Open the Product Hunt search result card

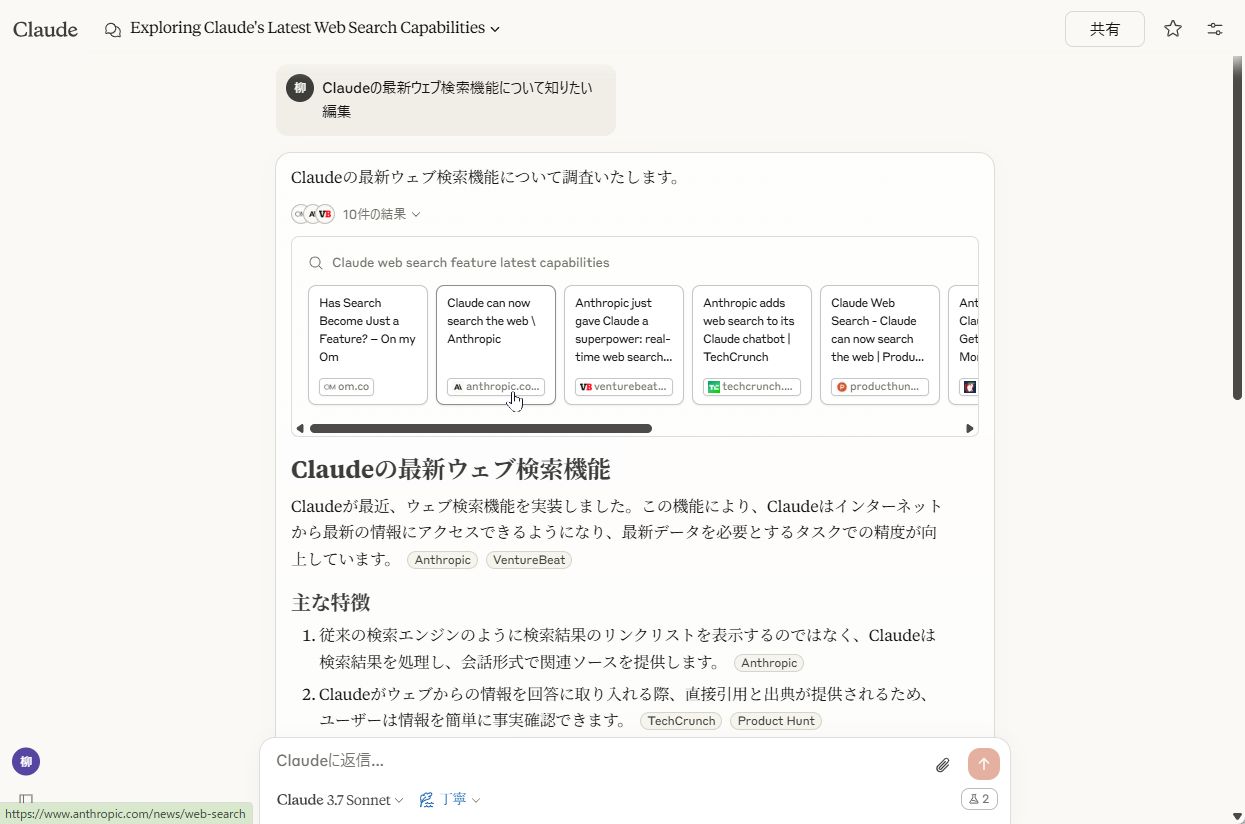click(880, 345)
